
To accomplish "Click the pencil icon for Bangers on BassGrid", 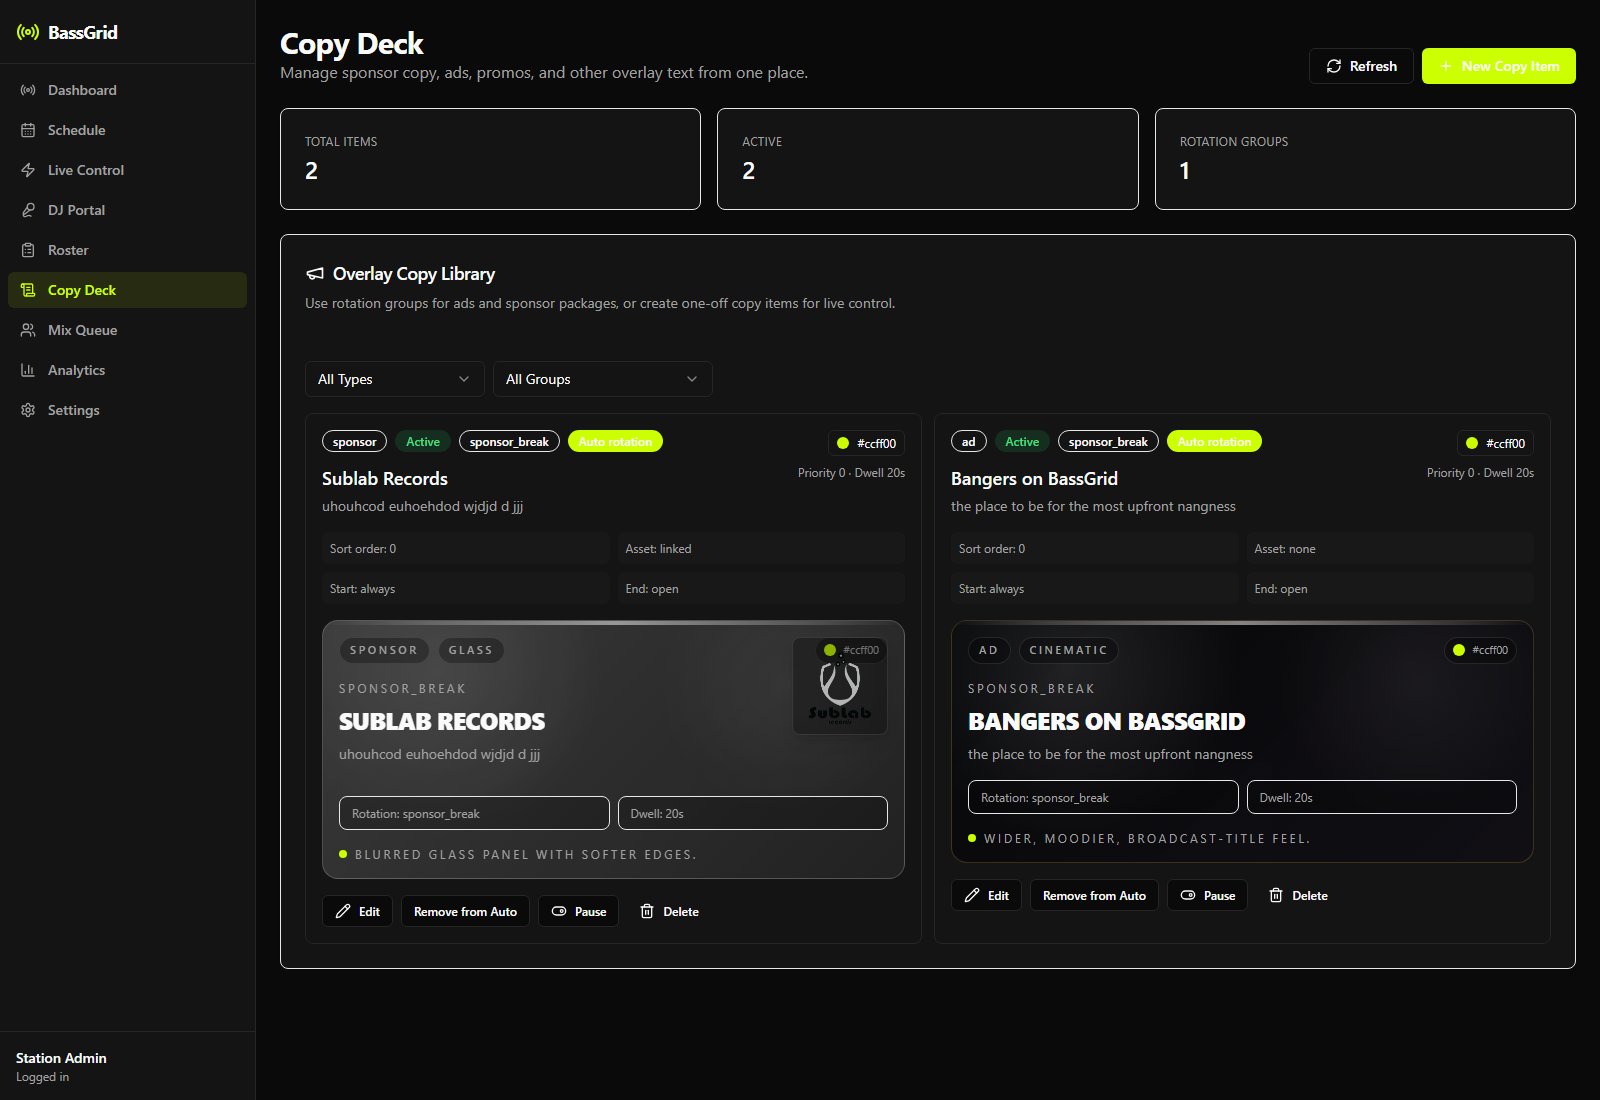I will [972, 895].
